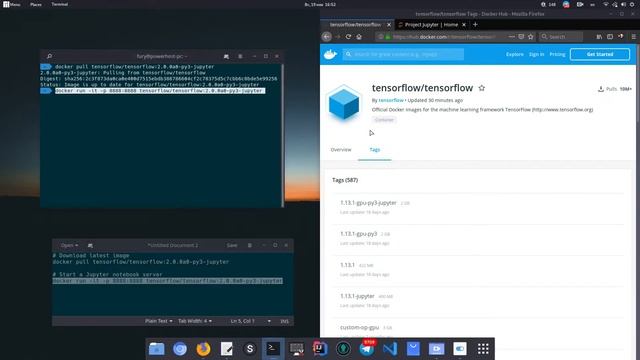Star the tensorflow/tensorflow repository
Screen dimensions: 640x360
pyautogui.click(x=482, y=88)
